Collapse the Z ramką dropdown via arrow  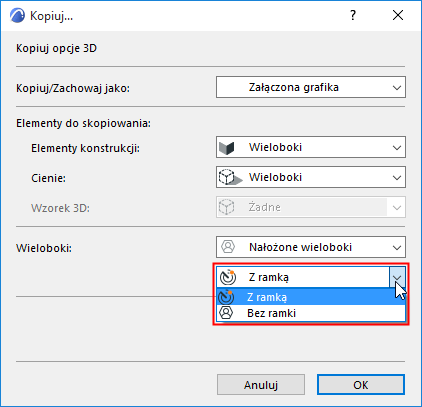397,277
